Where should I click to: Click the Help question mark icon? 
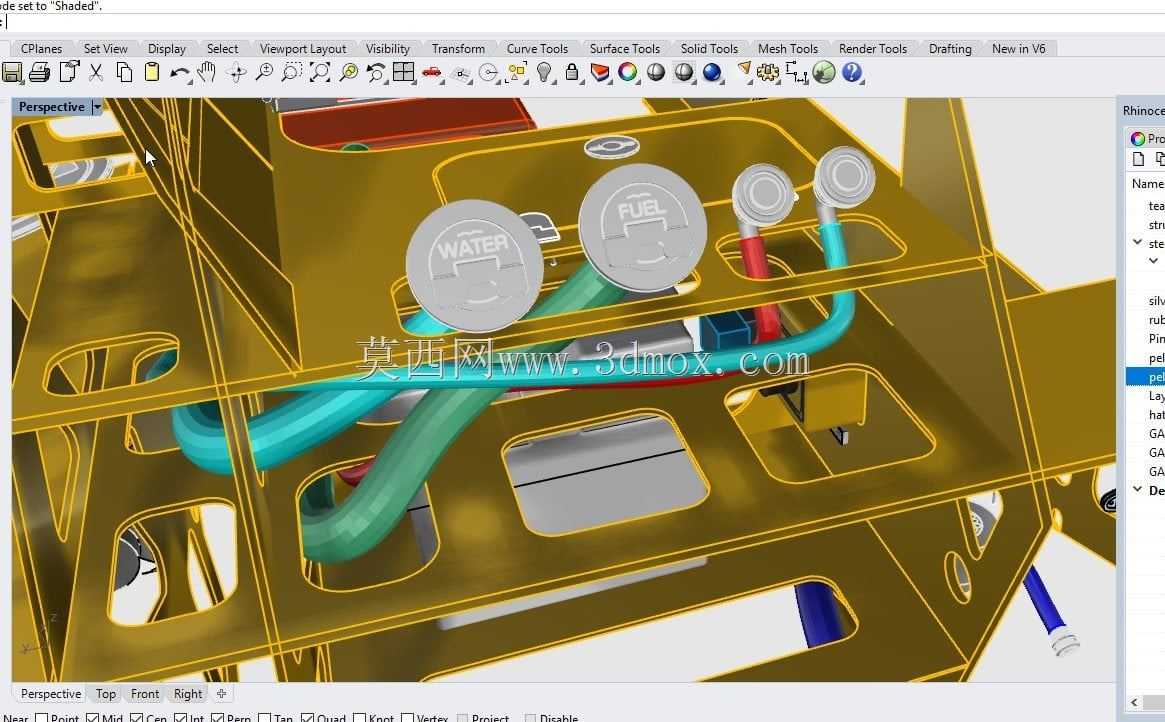(x=852, y=72)
